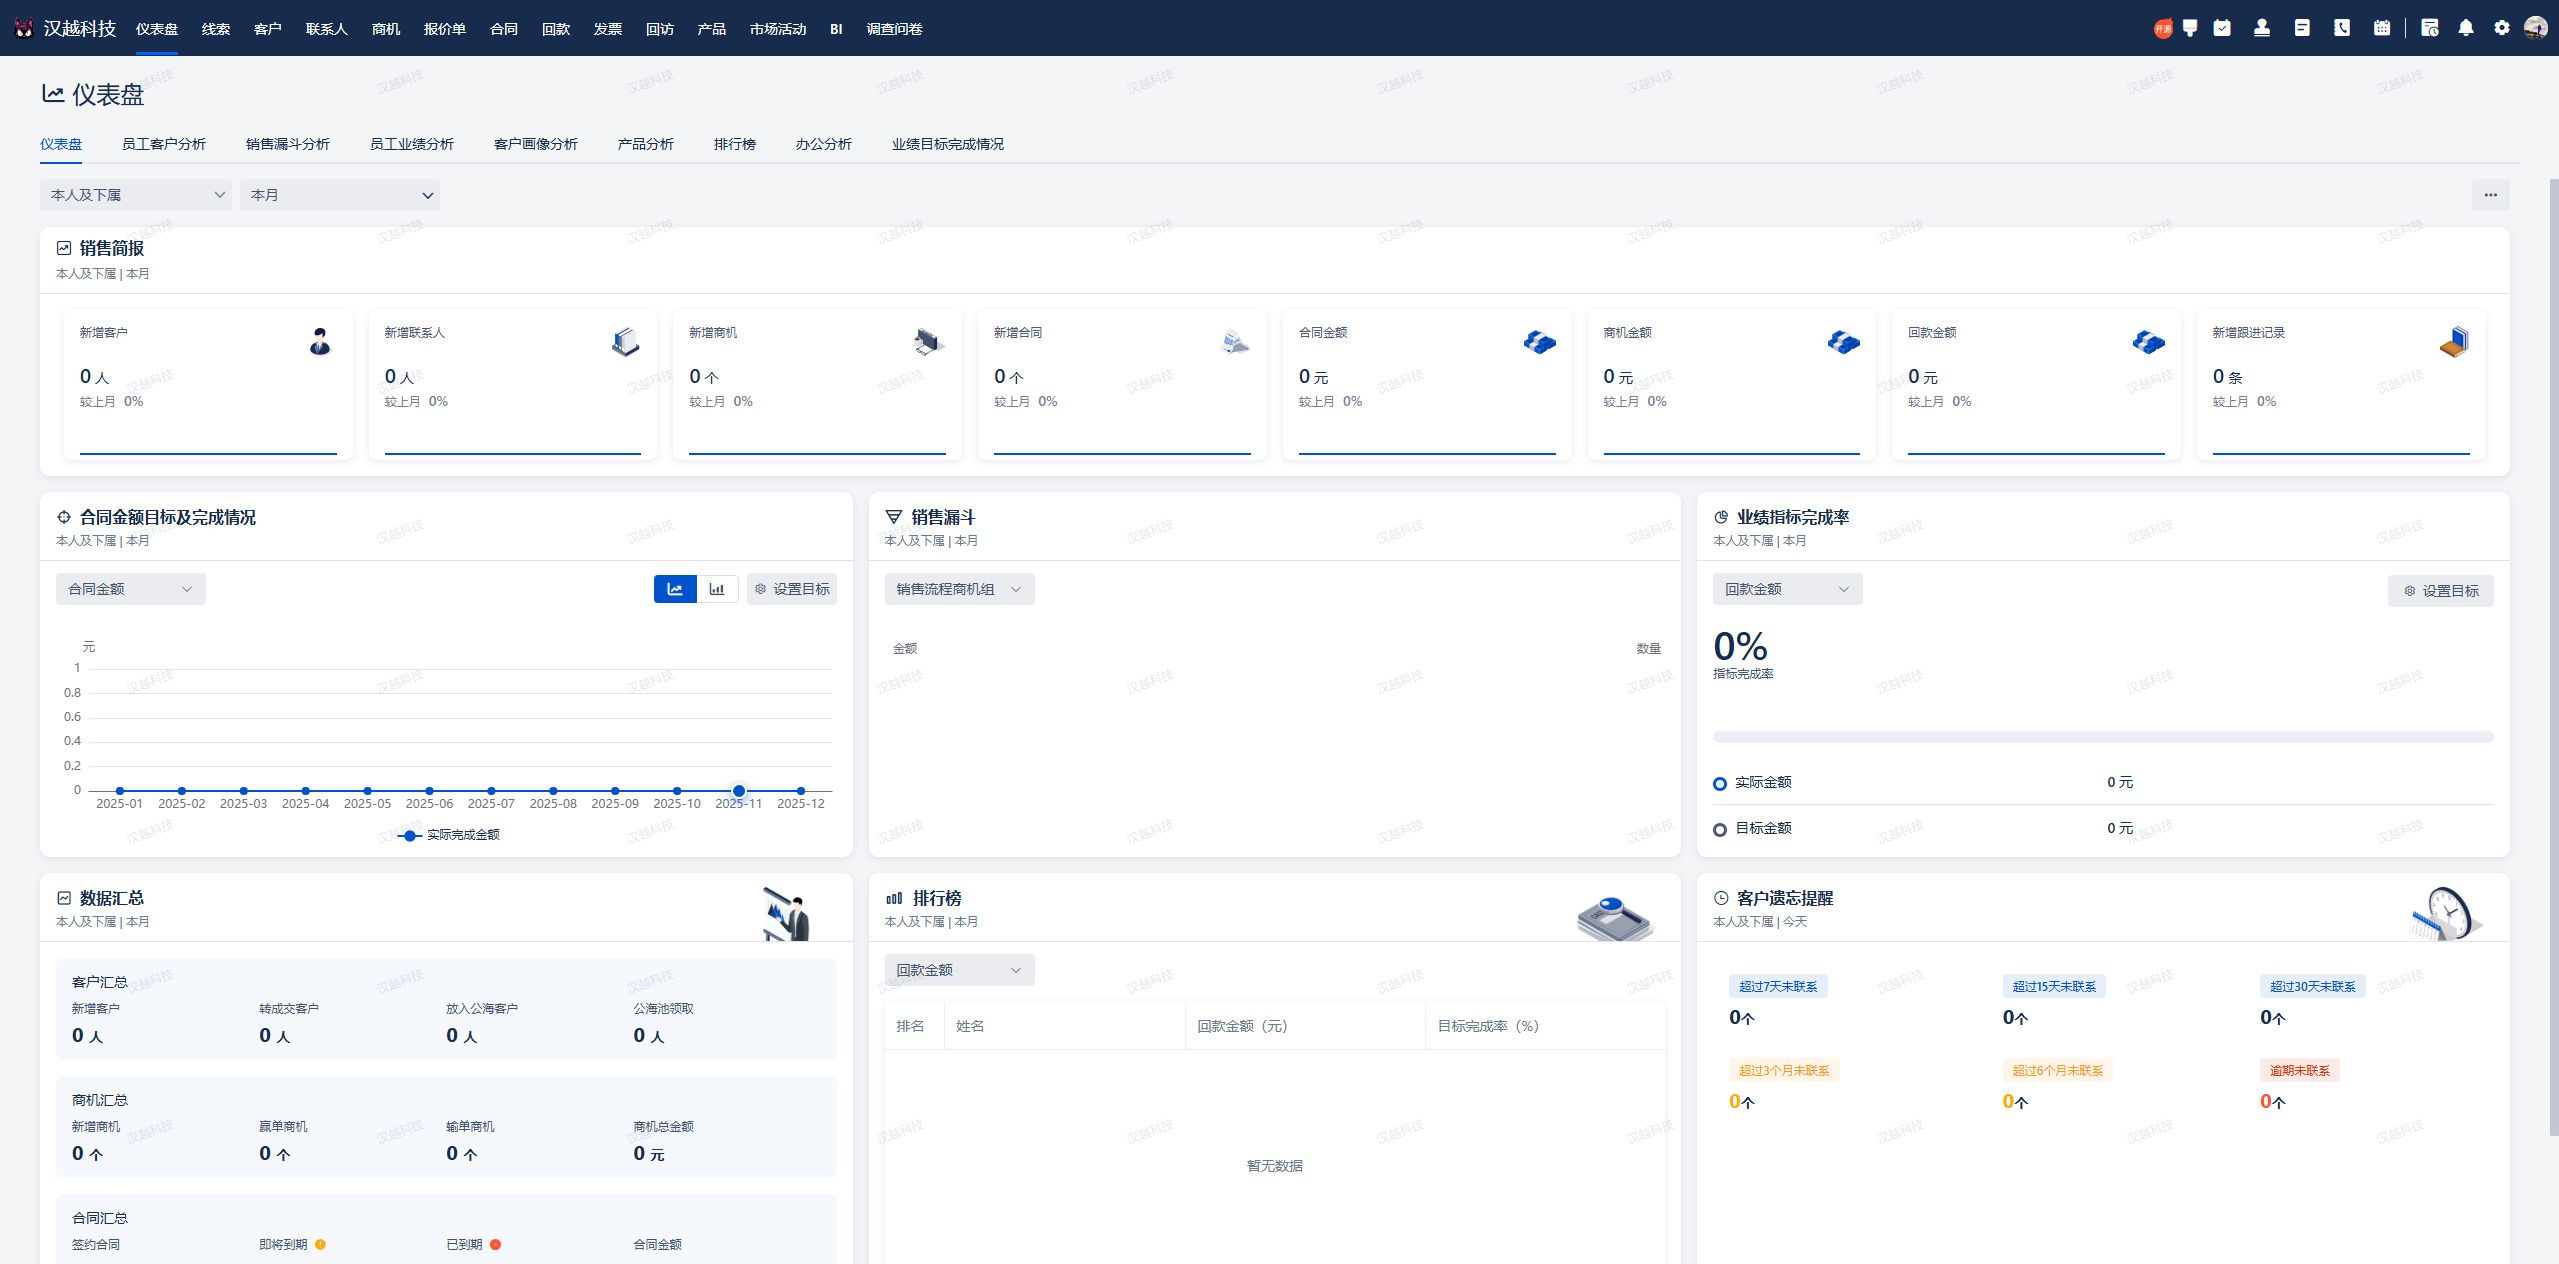This screenshot has width=2559, height=1264.
Task: Click the calendar grid icon in header
Action: tap(2382, 28)
